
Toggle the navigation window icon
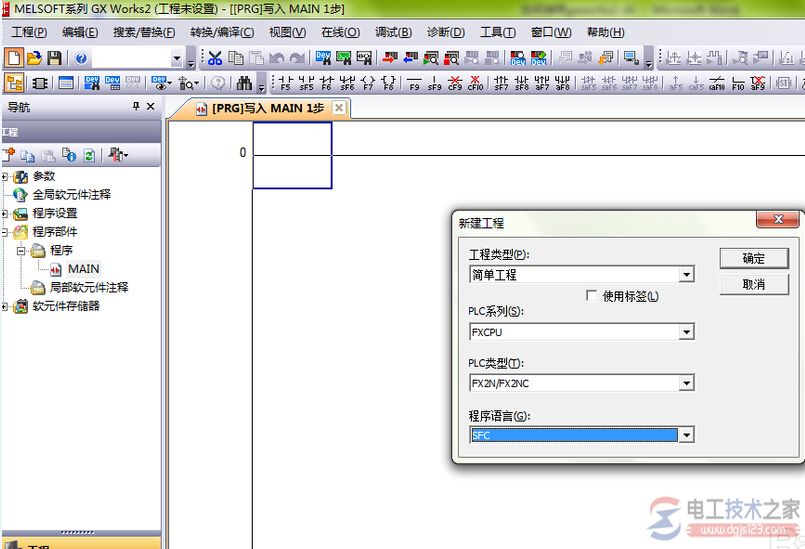14,82
